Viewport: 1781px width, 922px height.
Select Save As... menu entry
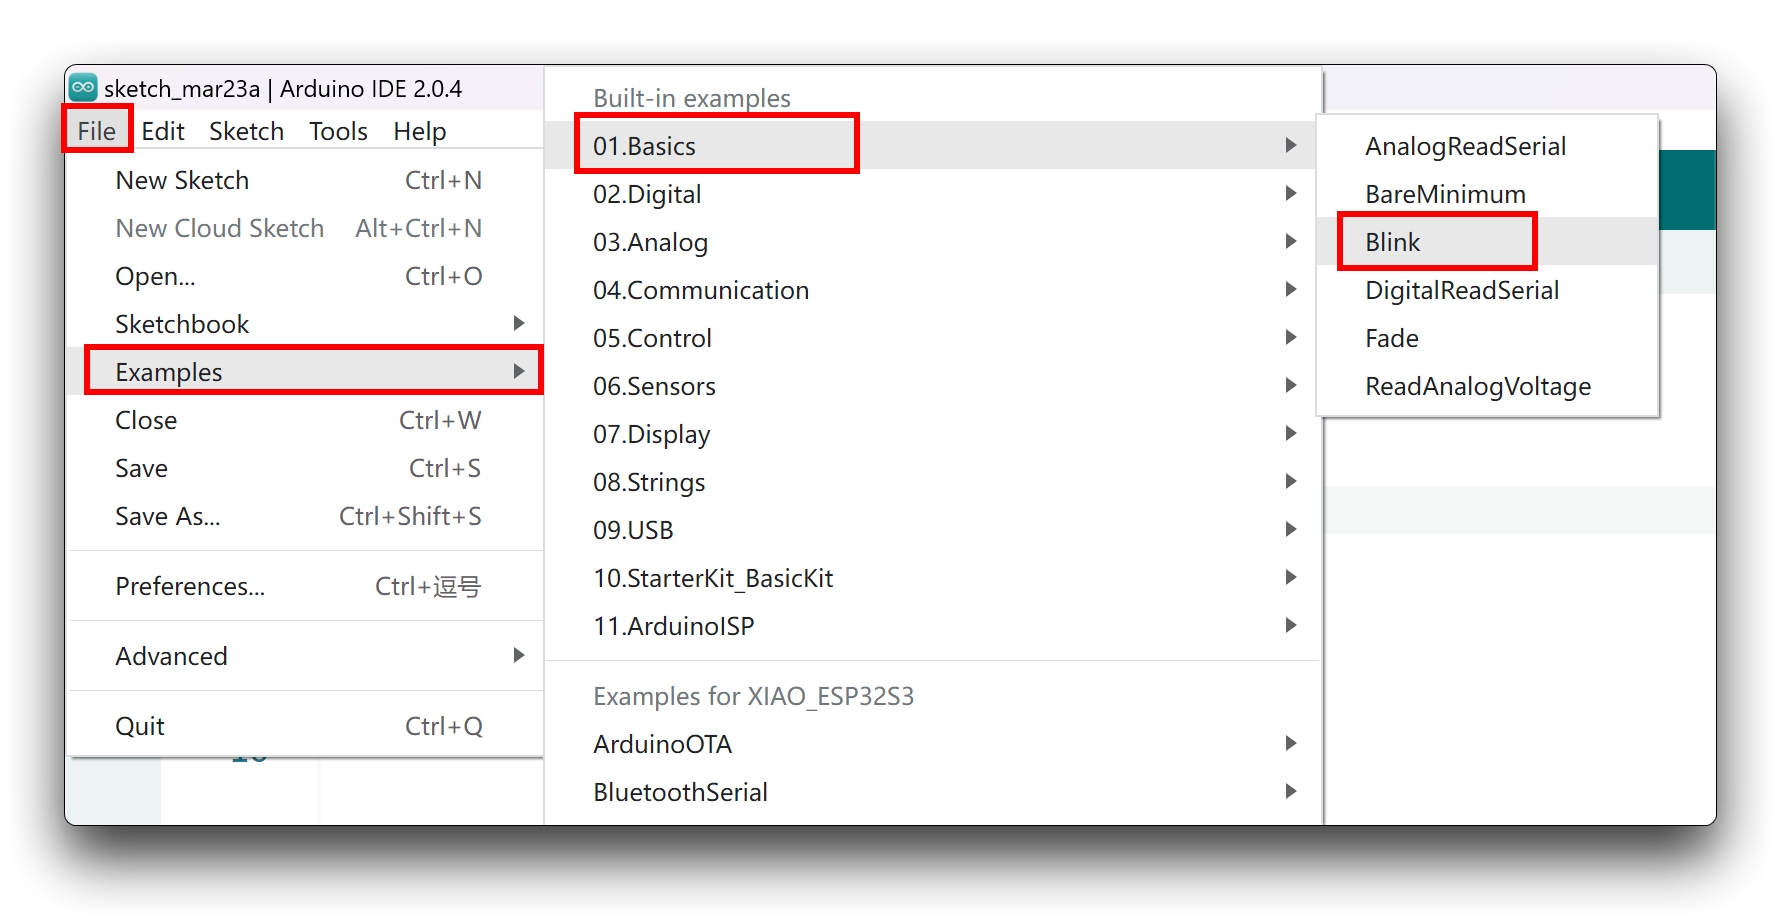click(305, 516)
